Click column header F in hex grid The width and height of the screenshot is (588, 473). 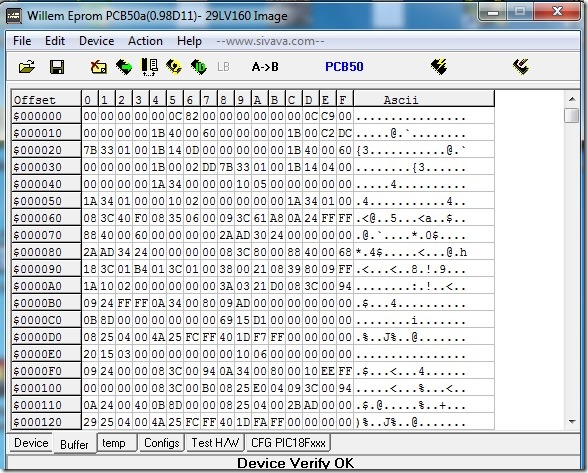[344, 99]
